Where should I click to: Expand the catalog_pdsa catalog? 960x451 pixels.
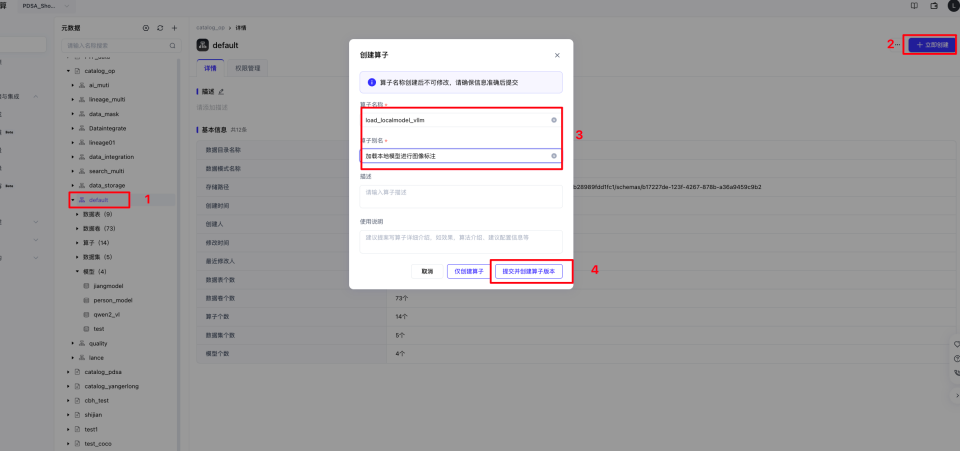tap(69, 371)
